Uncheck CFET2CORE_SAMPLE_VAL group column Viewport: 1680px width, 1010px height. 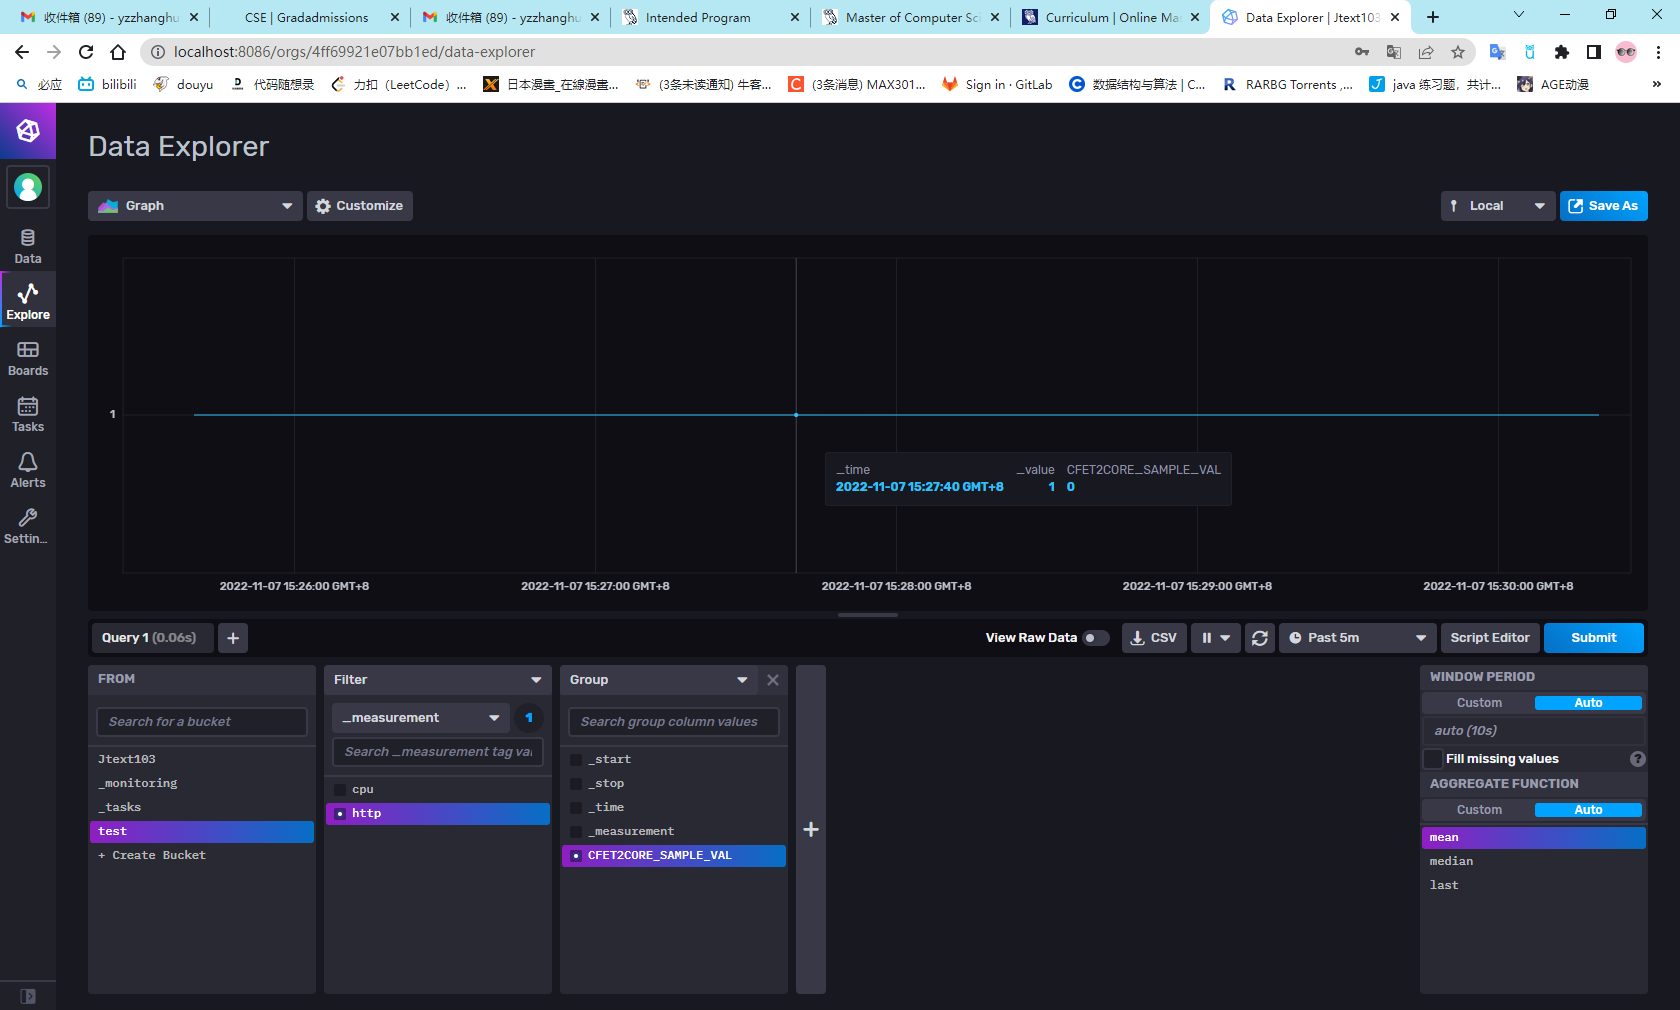tap(576, 856)
